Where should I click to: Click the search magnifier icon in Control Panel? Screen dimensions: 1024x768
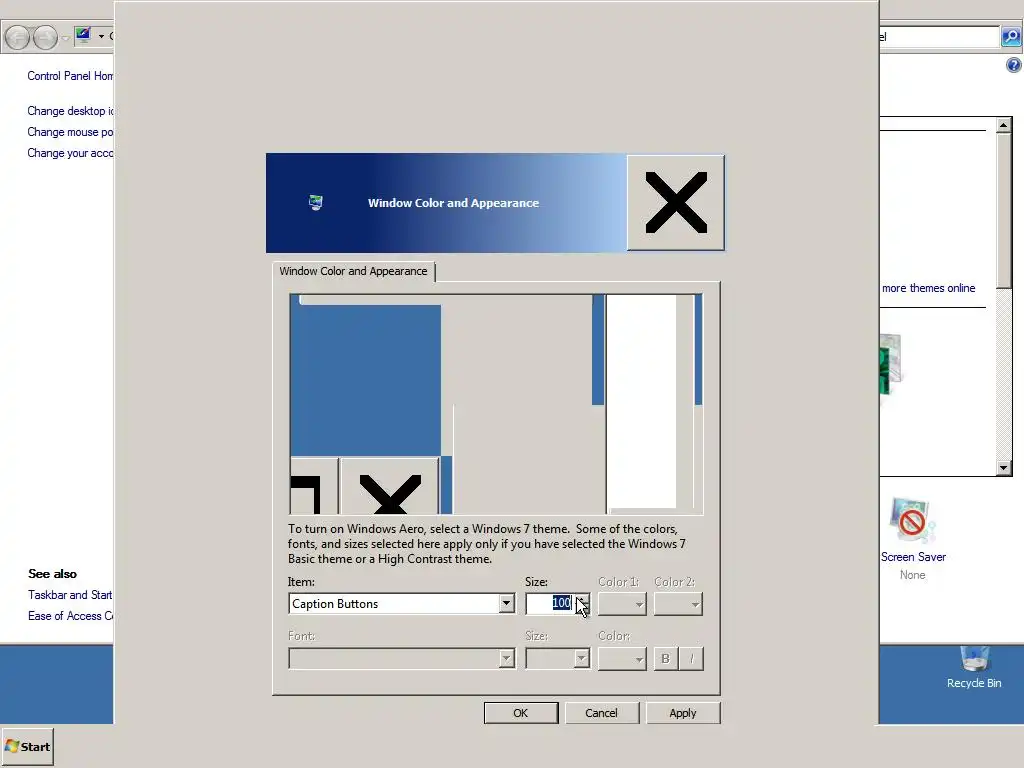click(x=1010, y=37)
